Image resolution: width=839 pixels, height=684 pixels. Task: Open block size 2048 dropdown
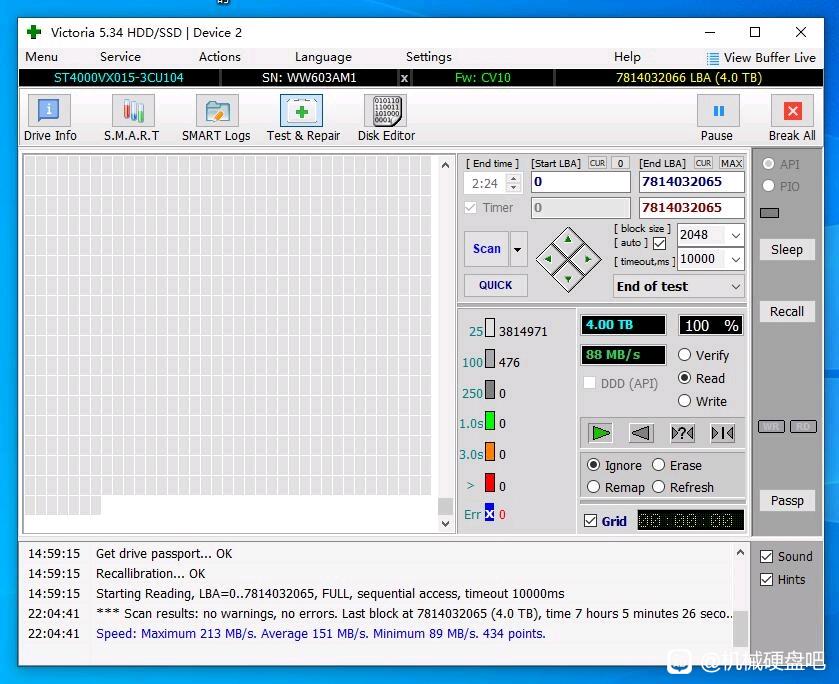coord(736,235)
